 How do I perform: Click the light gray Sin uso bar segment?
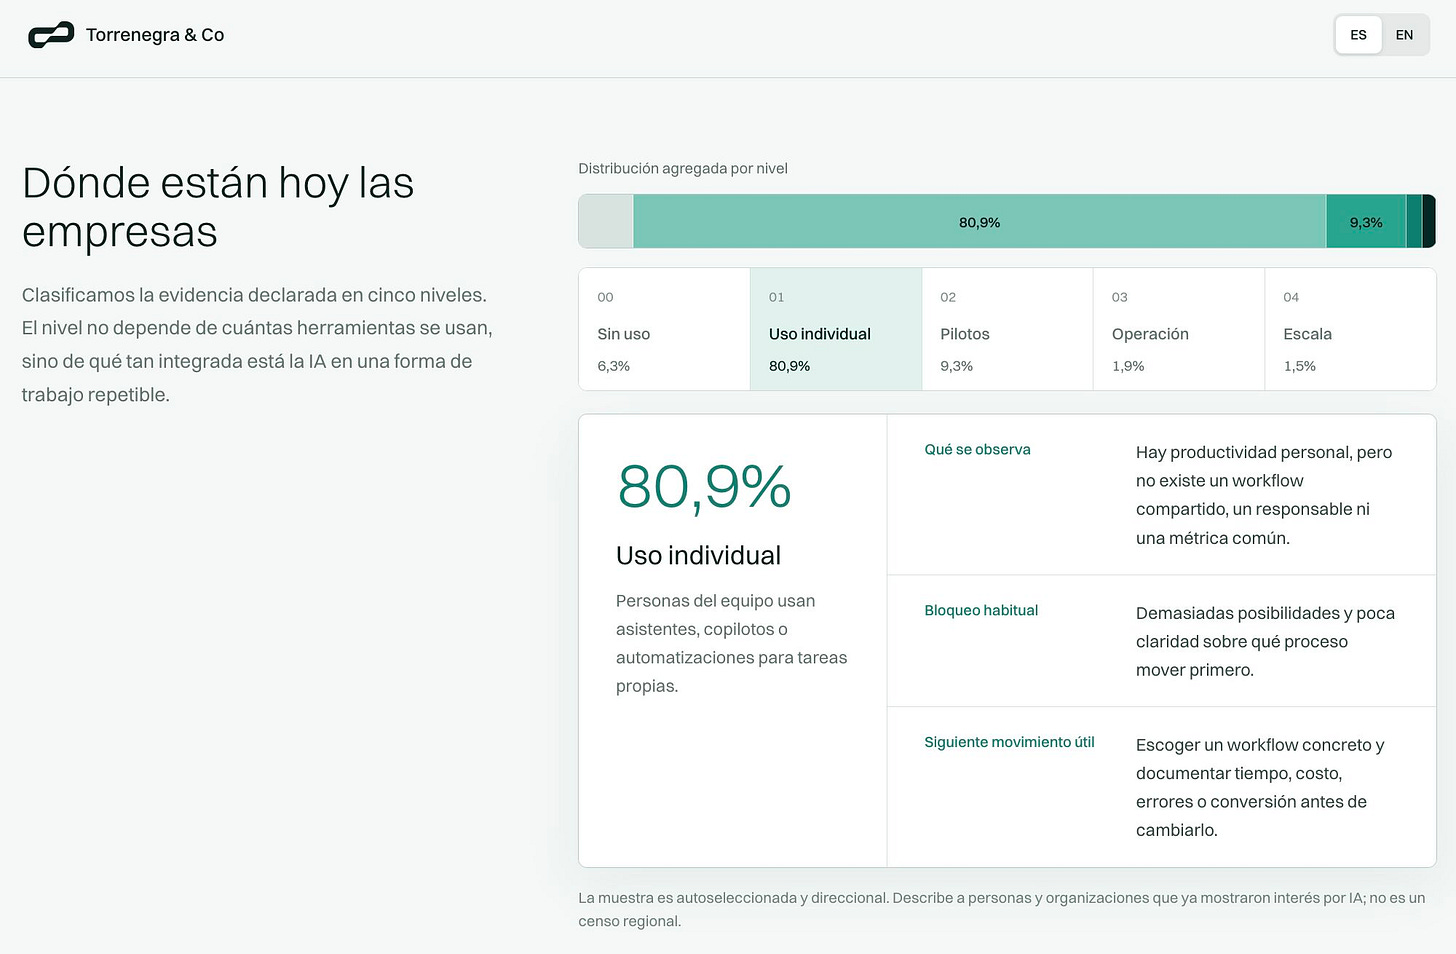point(606,221)
